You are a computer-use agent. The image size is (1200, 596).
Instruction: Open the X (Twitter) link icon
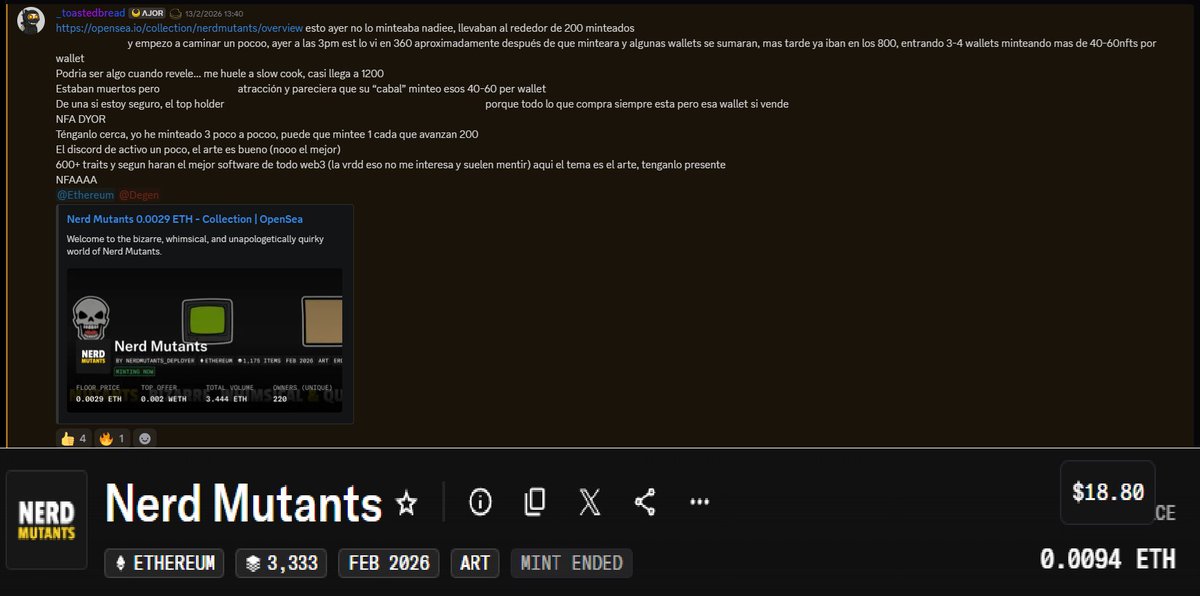(590, 502)
